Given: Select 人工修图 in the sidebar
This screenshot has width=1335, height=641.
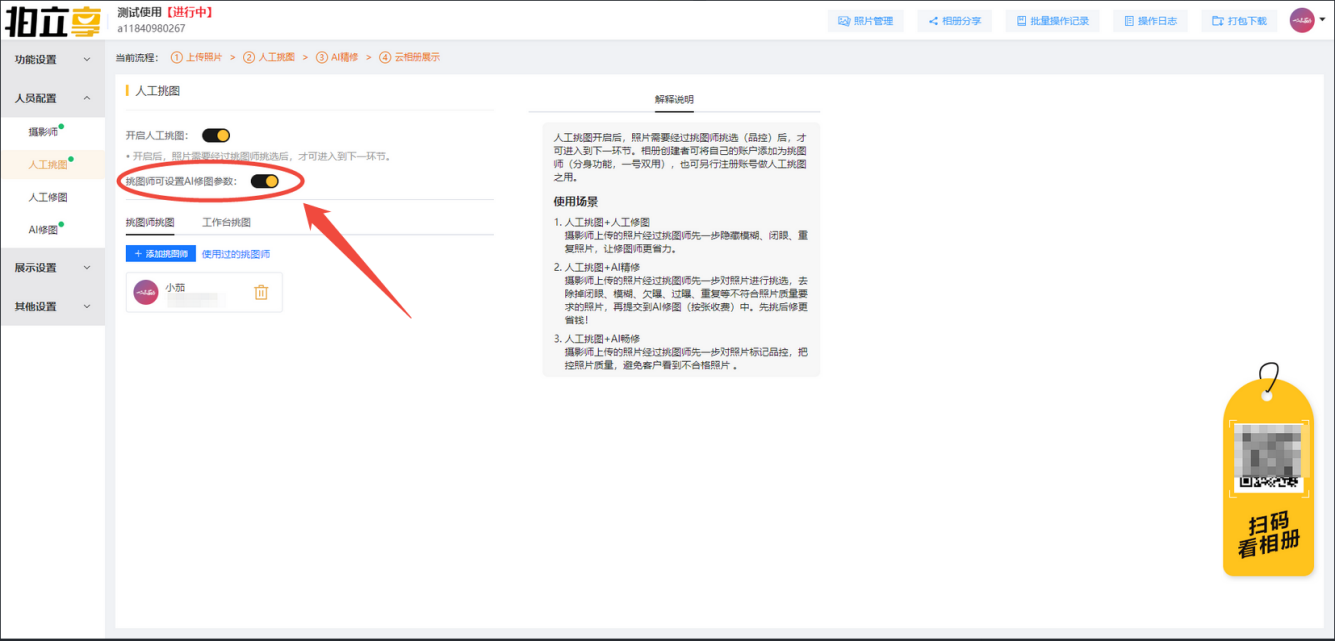Looking at the screenshot, I should (x=48, y=198).
